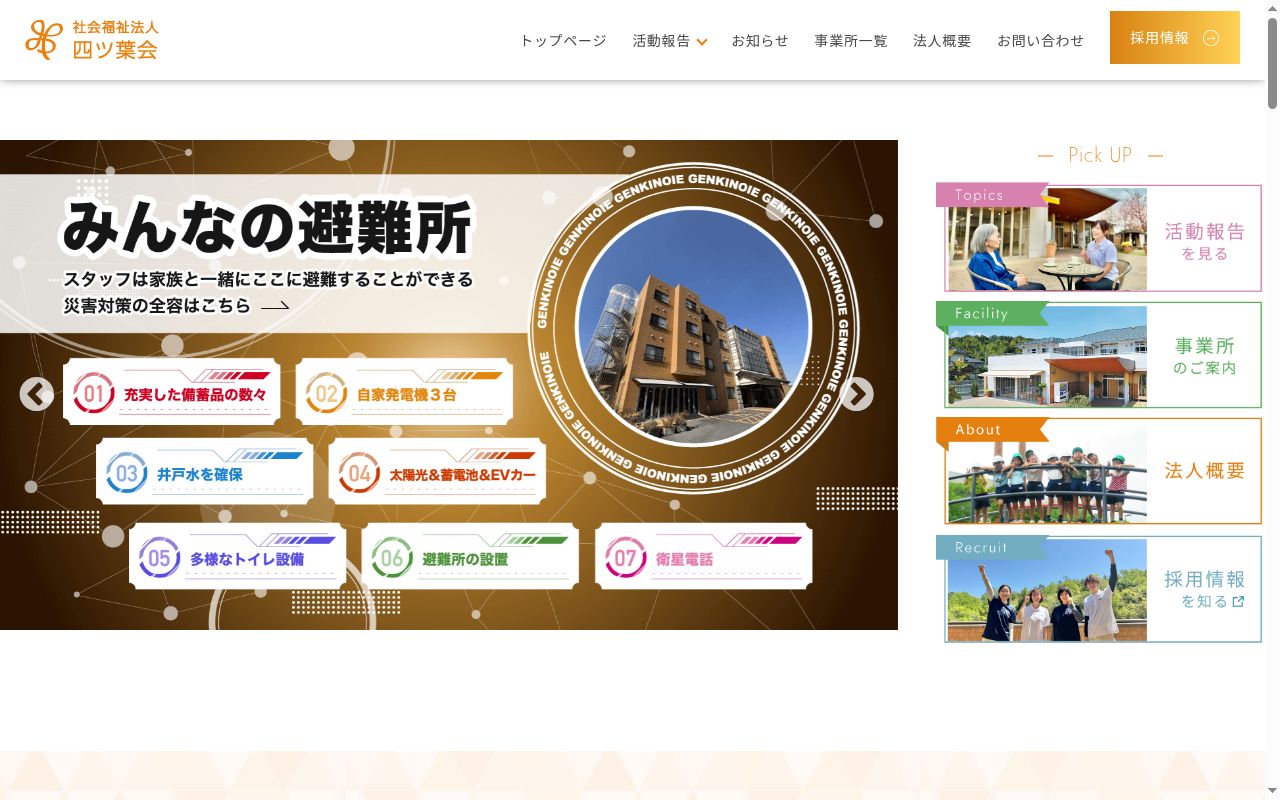The width and height of the screenshot is (1280, 800).
Task: Navigate to 事業所一覧 page
Action: tap(851, 41)
